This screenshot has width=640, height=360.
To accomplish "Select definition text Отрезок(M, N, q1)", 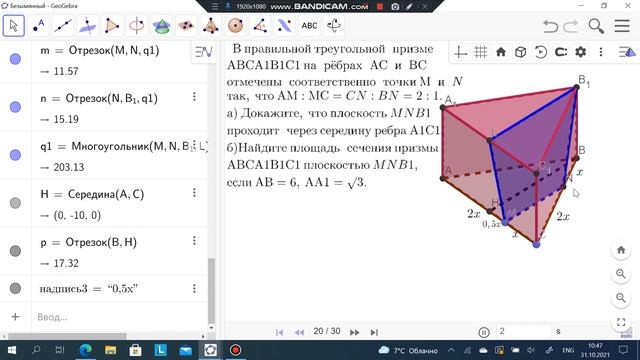I will click(114, 50).
